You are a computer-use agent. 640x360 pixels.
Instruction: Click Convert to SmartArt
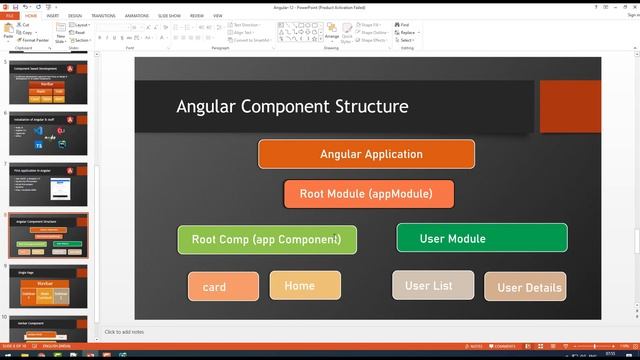pos(249,40)
